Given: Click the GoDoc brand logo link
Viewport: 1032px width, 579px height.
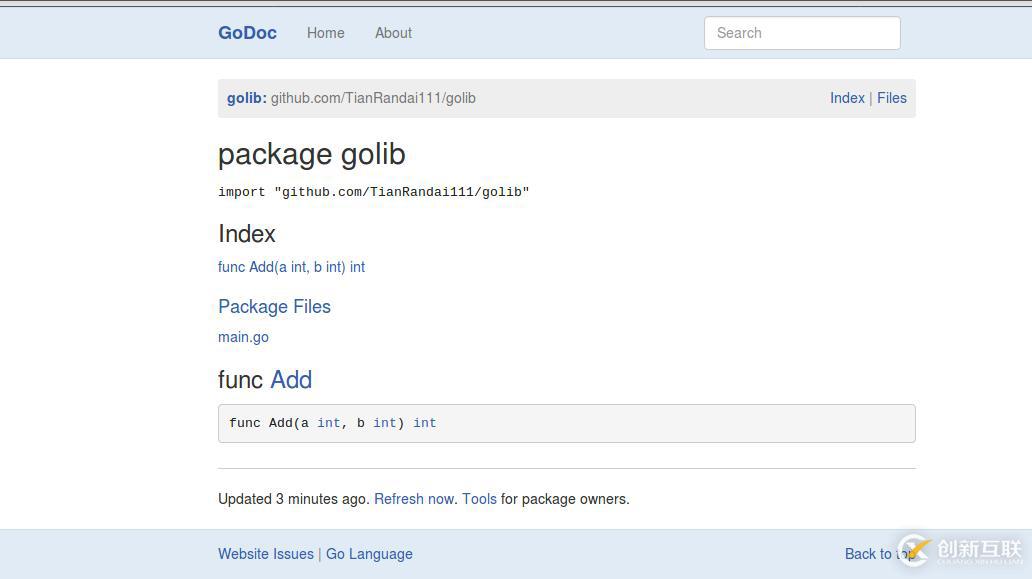Looking at the screenshot, I should tap(247, 33).
